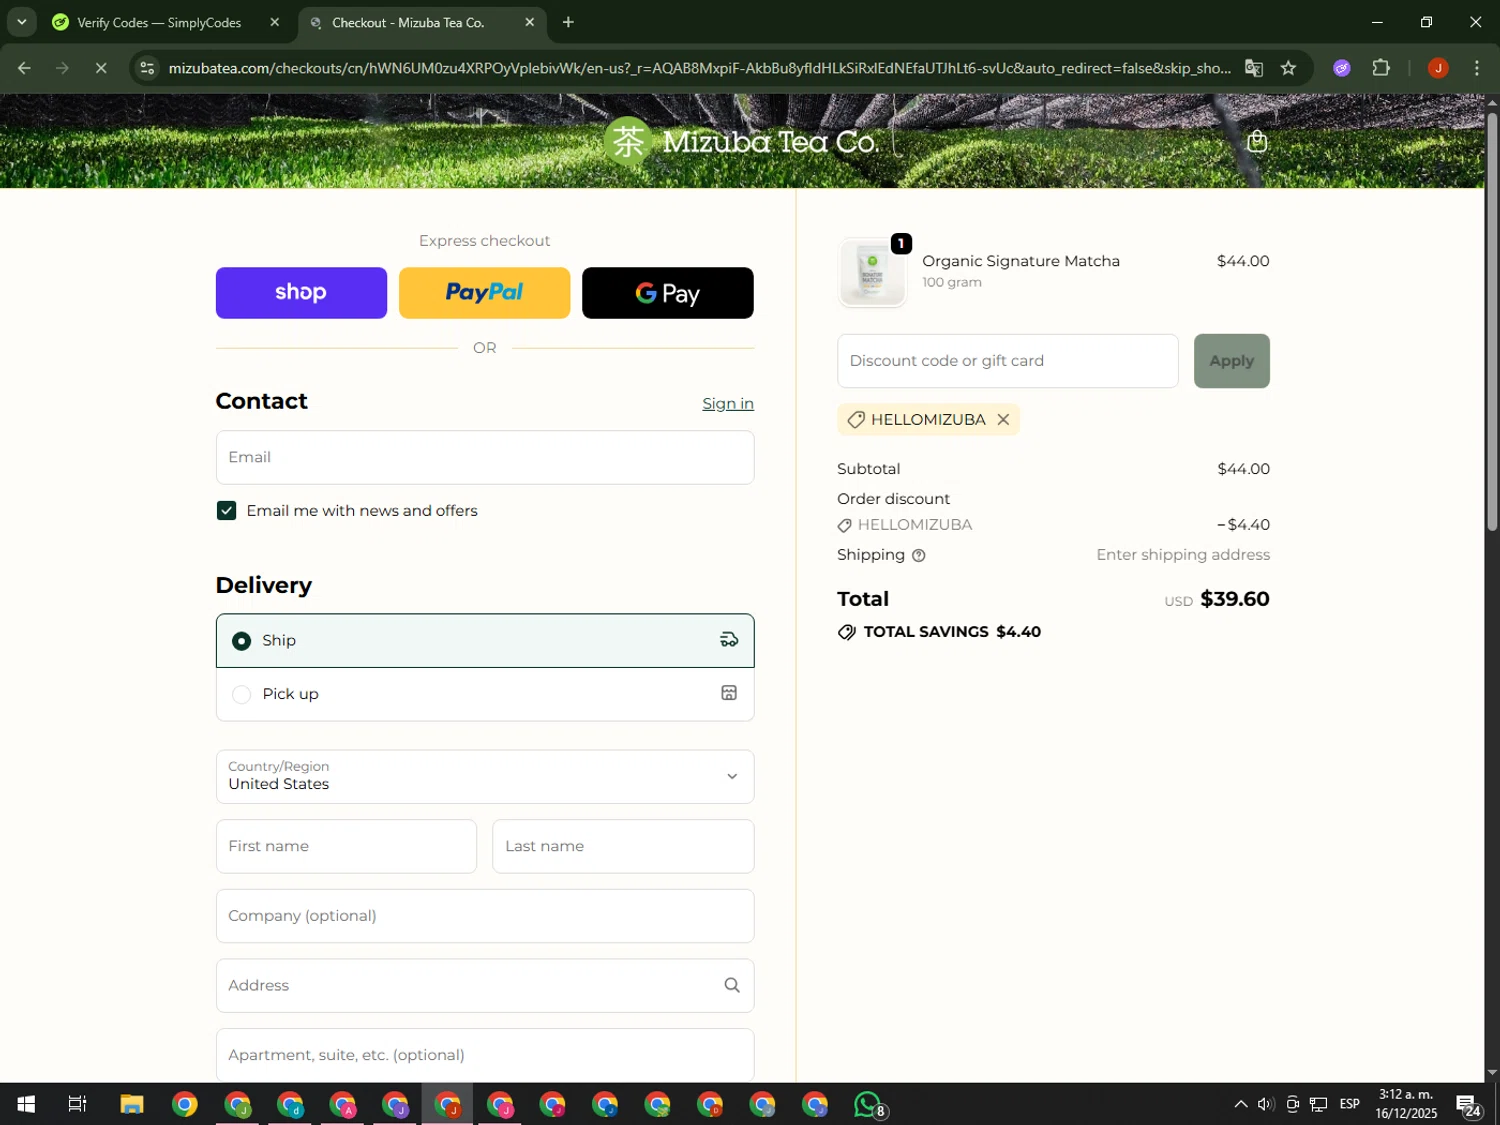The height and width of the screenshot is (1125, 1500).
Task: Open WhatsApp from the taskbar
Action: (x=869, y=1104)
